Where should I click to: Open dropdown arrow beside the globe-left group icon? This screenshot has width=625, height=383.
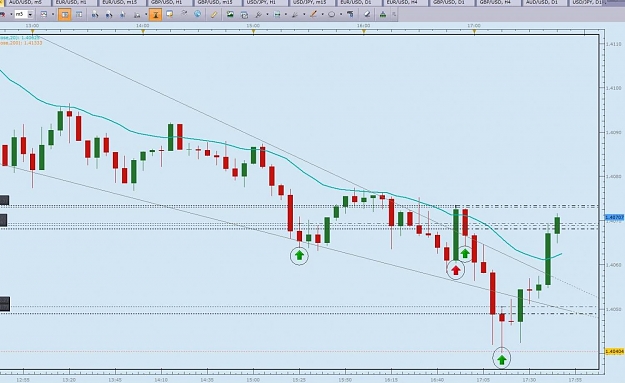click(x=146, y=15)
